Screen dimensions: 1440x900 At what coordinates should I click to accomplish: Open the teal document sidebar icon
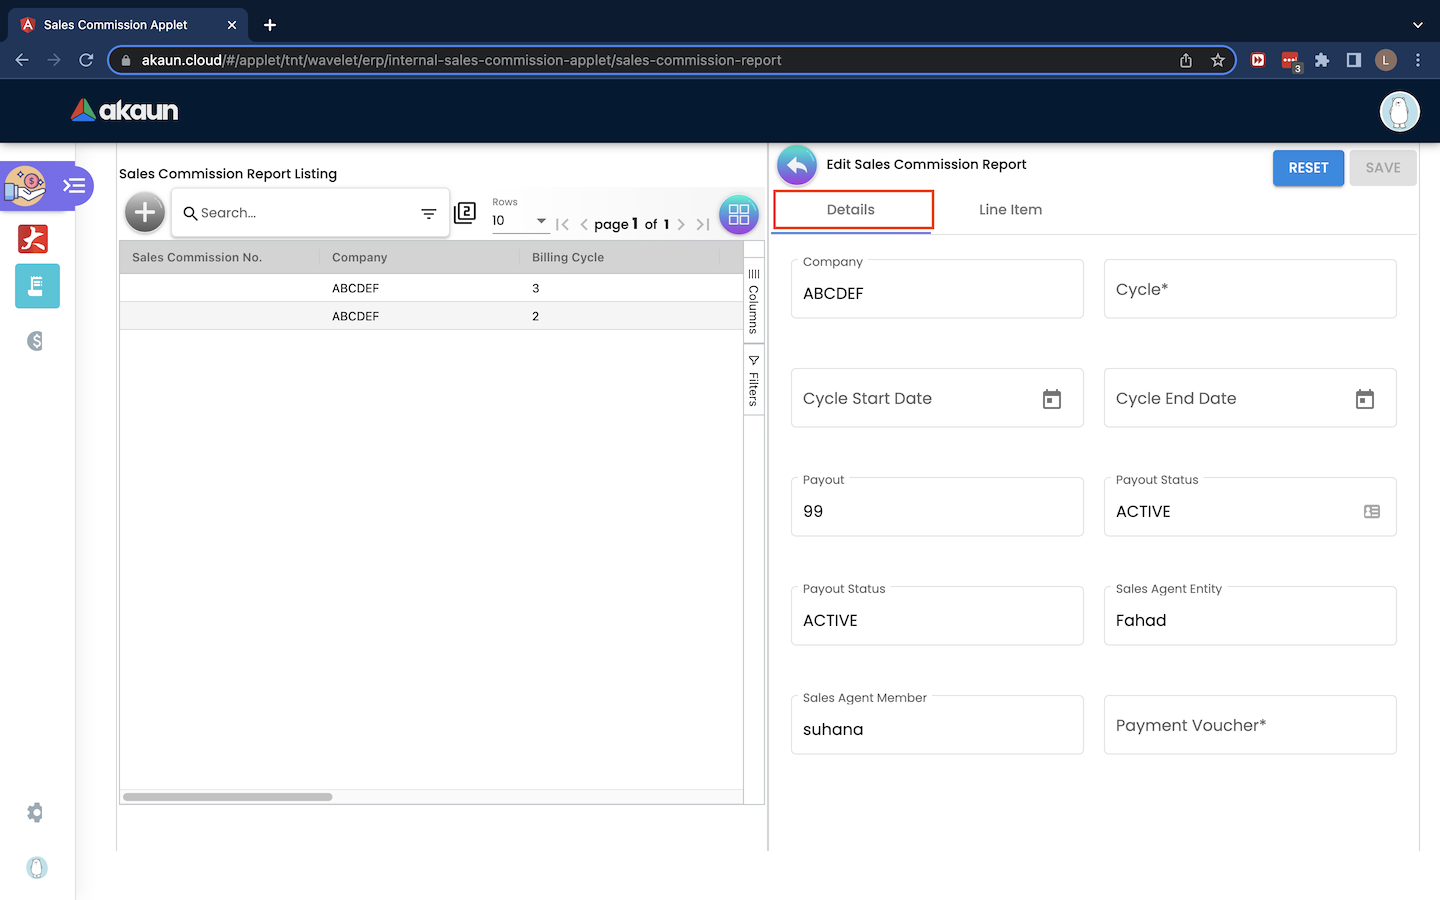click(x=37, y=287)
